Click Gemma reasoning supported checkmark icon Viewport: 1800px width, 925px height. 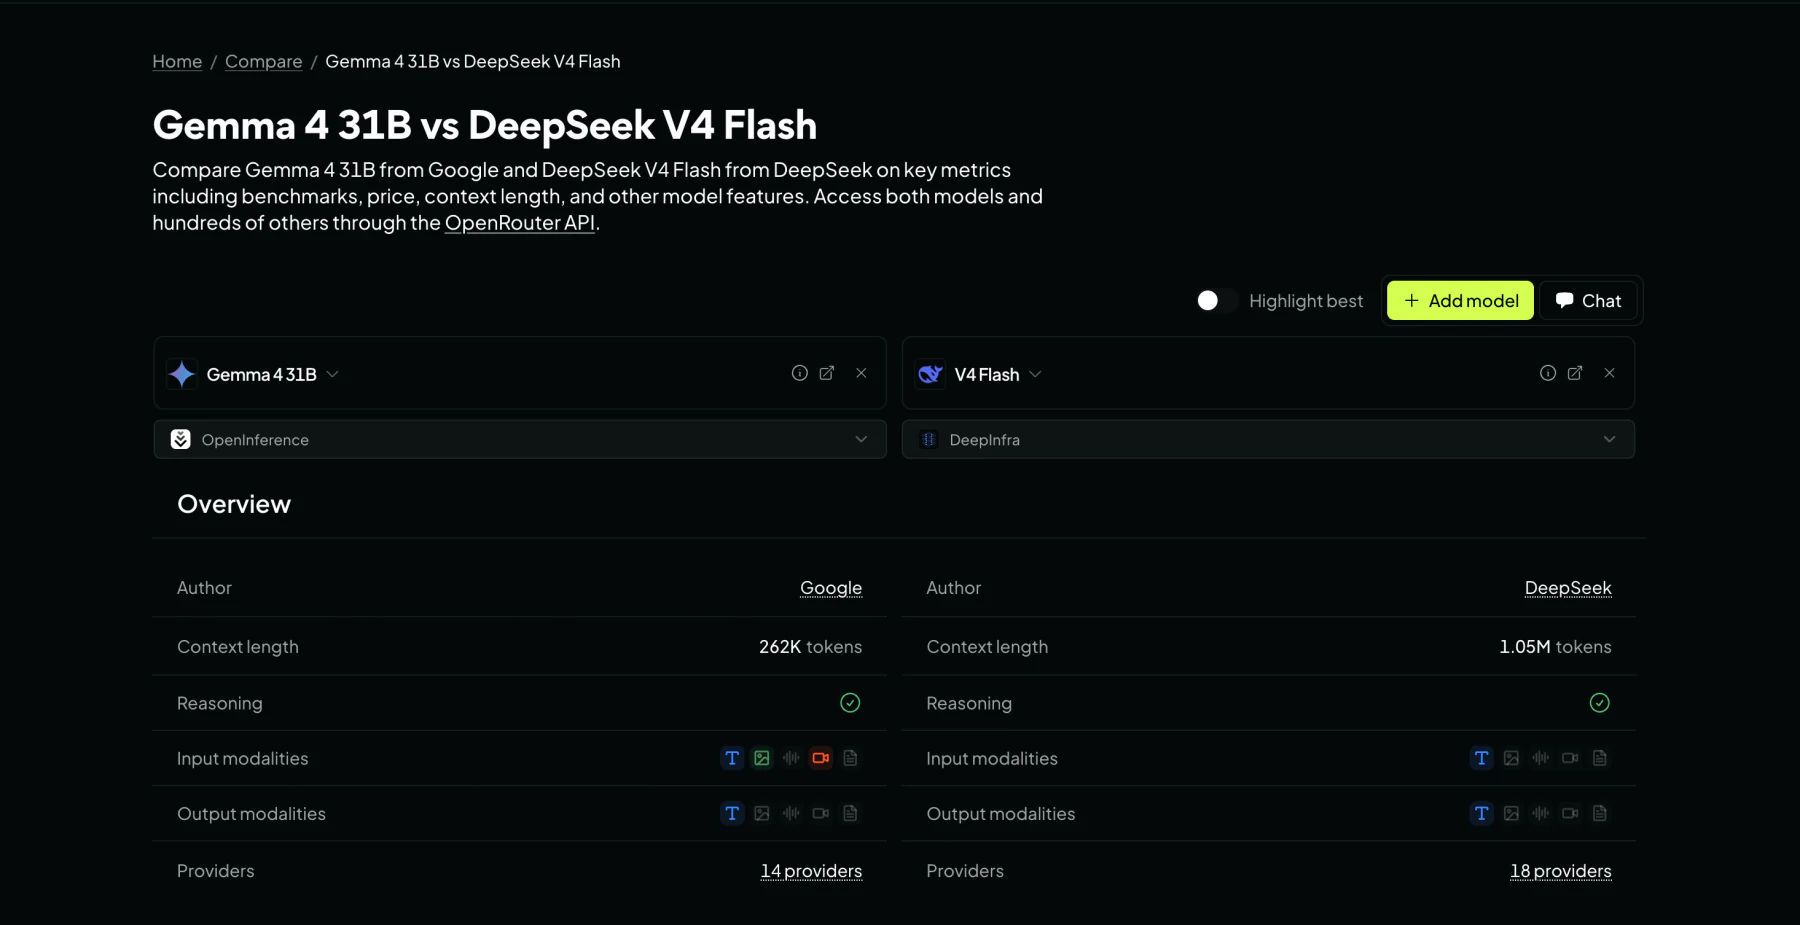(x=850, y=703)
